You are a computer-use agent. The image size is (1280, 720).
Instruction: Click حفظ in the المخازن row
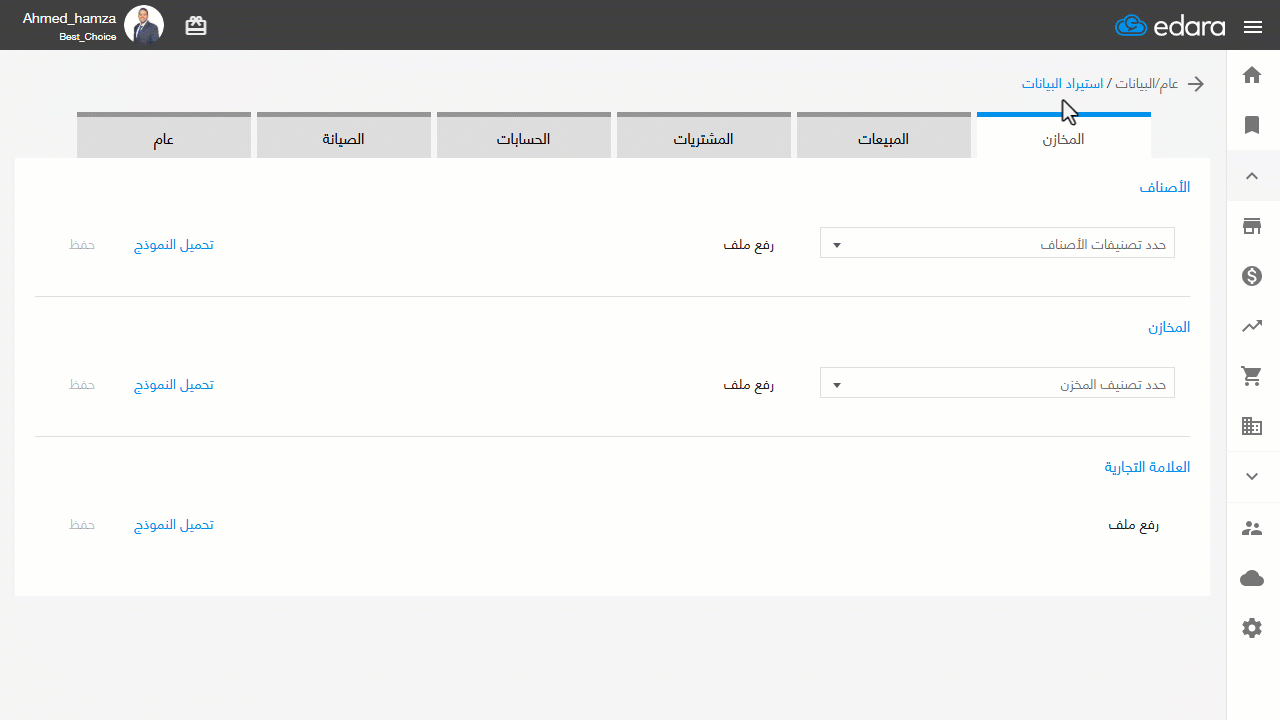(82, 385)
